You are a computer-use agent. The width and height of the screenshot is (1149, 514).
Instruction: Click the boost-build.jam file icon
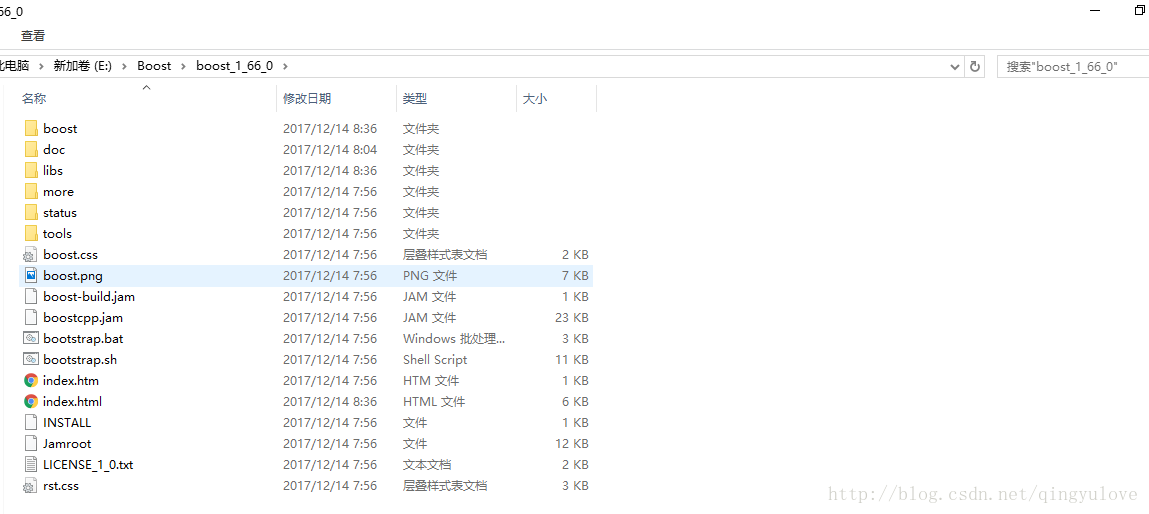31,296
